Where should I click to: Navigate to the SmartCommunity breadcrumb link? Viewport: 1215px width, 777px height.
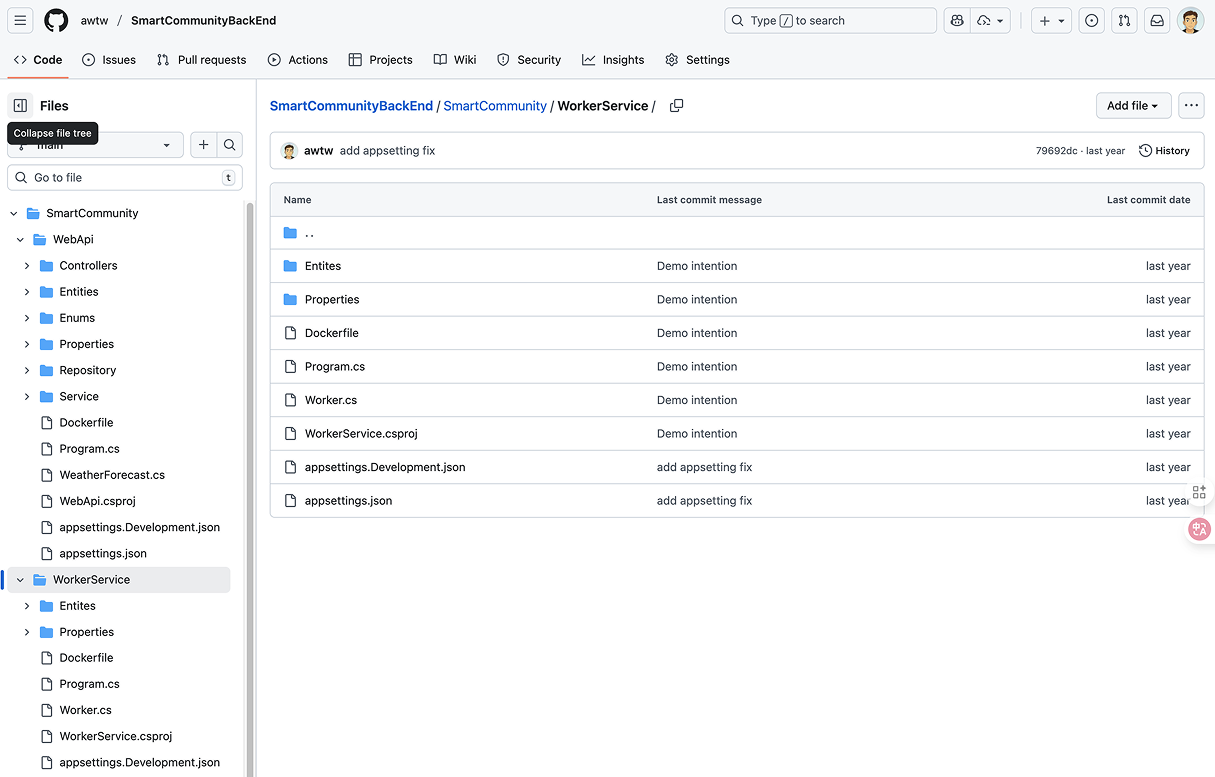[495, 105]
